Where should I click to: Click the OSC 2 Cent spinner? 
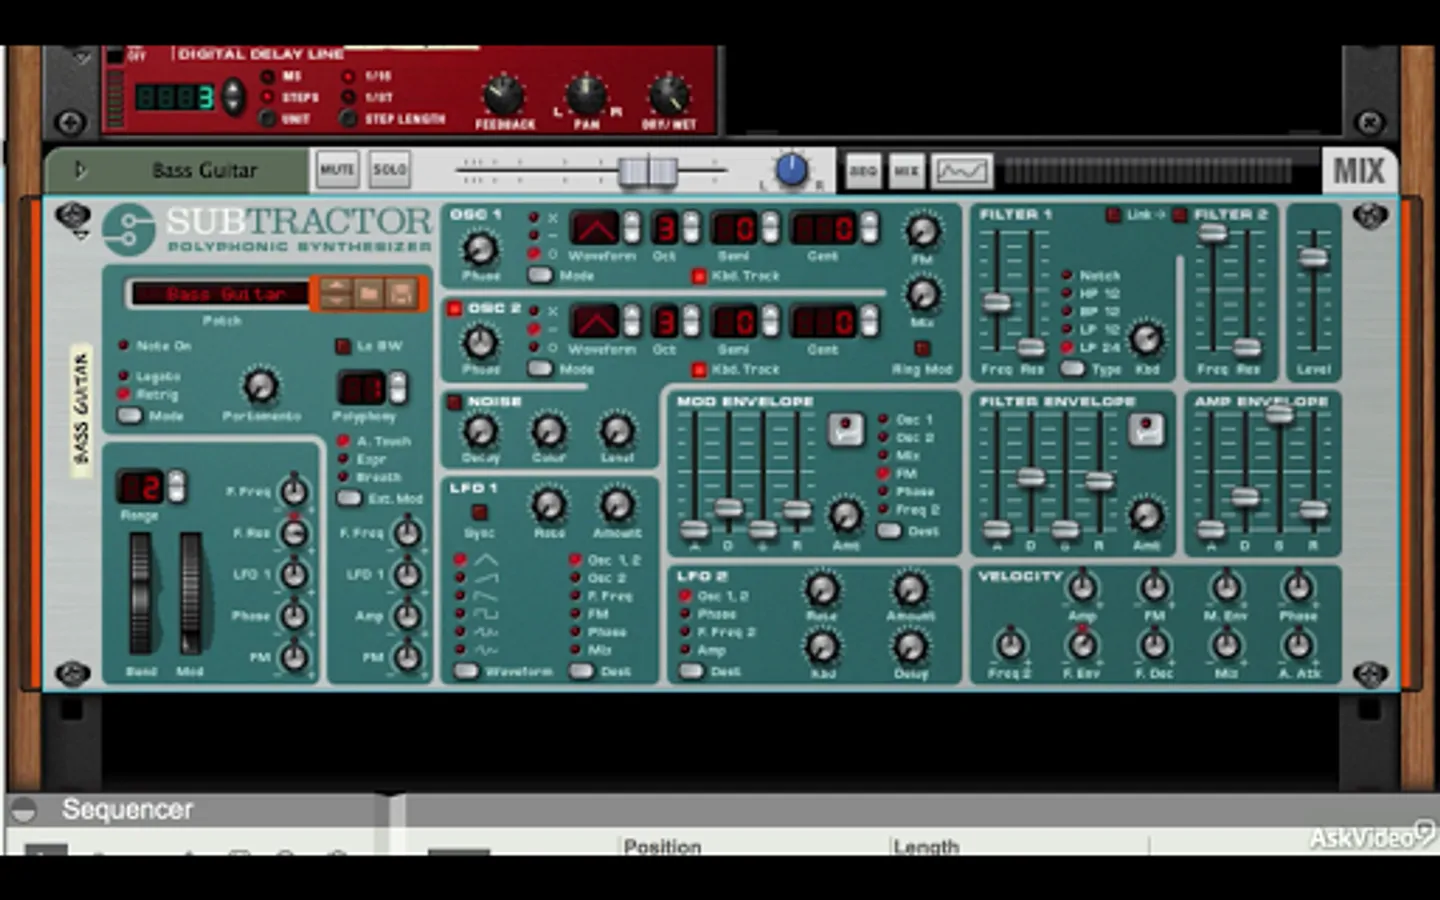click(870, 322)
